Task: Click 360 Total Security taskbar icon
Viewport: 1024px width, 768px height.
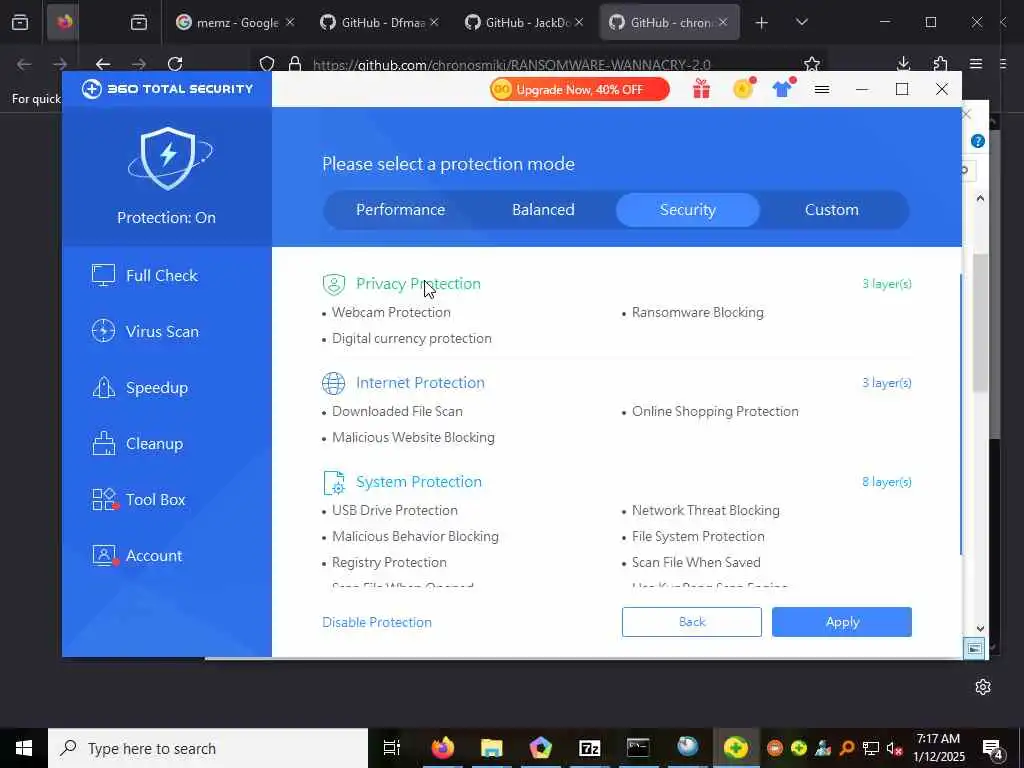Action: pos(736,747)
